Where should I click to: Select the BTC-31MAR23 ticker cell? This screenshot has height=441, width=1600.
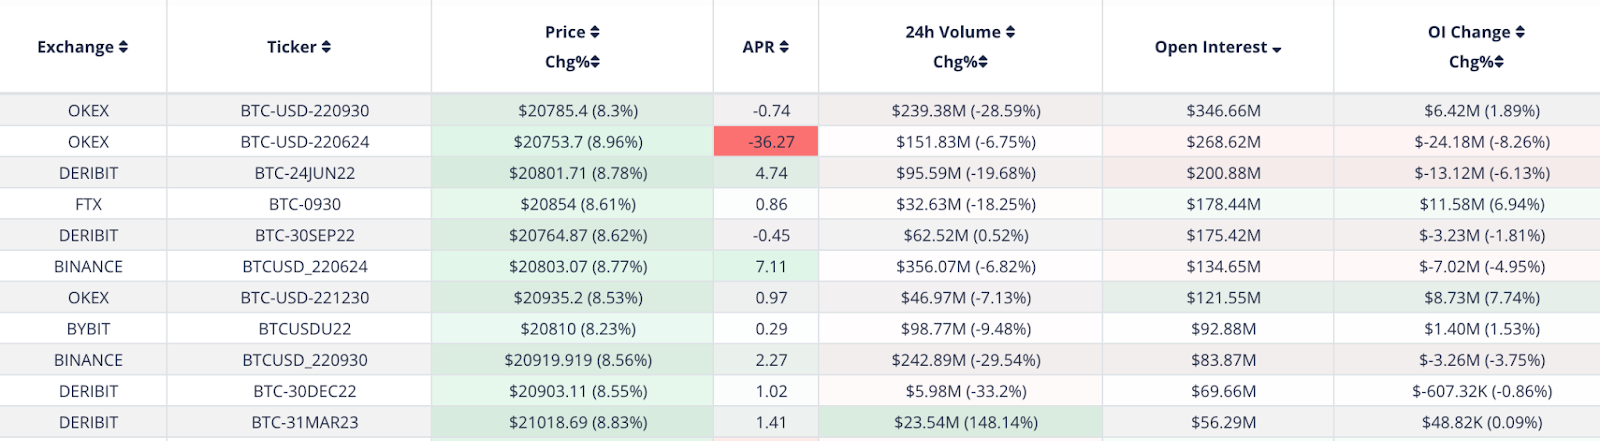pos(305,422)
